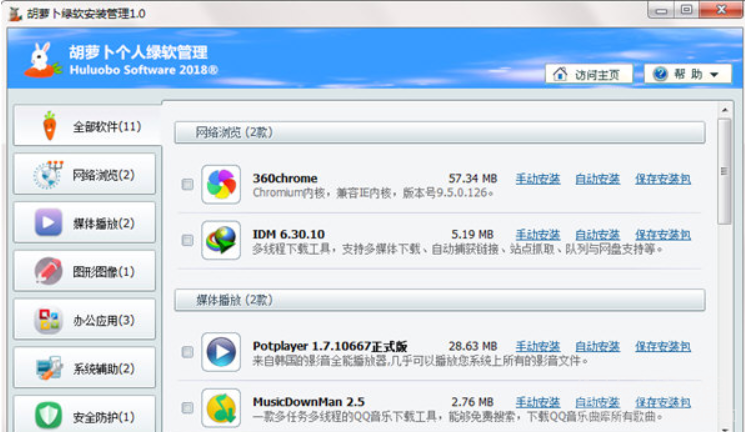Click 保存安装包 link for IDM
Screen dimensions: 745x432
click(x=663, y=235)
